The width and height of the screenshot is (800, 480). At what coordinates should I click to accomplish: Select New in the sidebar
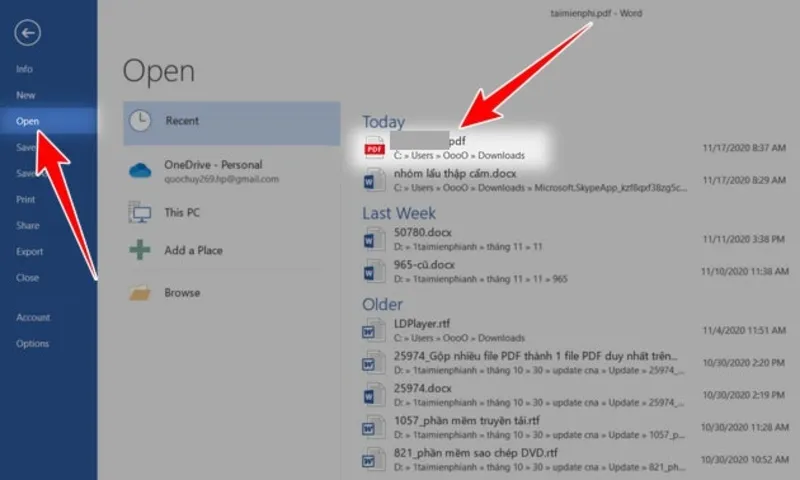click(25, 95)
